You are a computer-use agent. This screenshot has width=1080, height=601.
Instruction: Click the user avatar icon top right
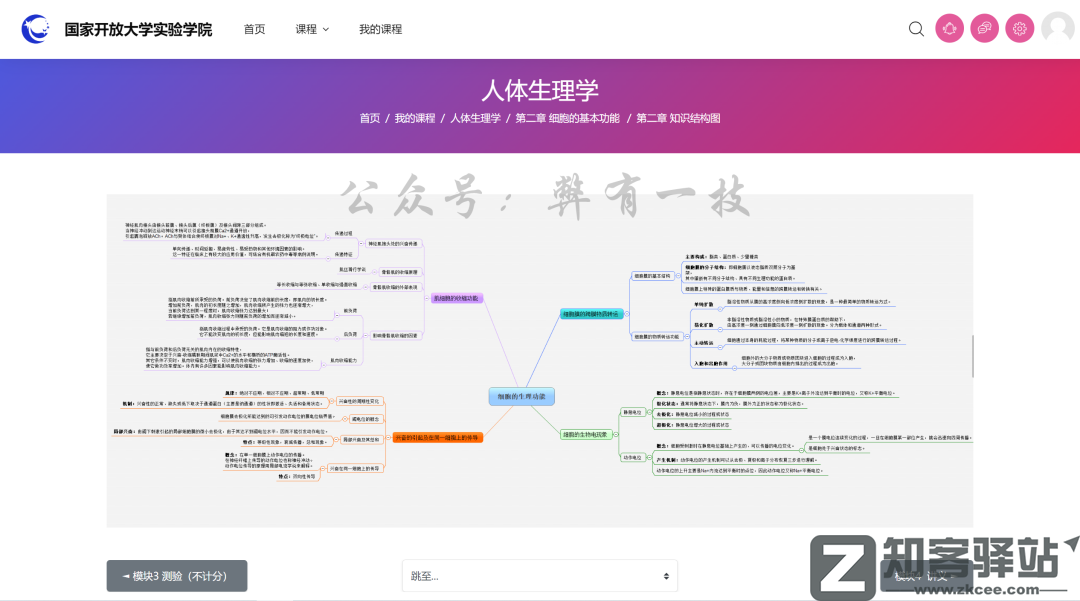click(x=1056, y=28)
